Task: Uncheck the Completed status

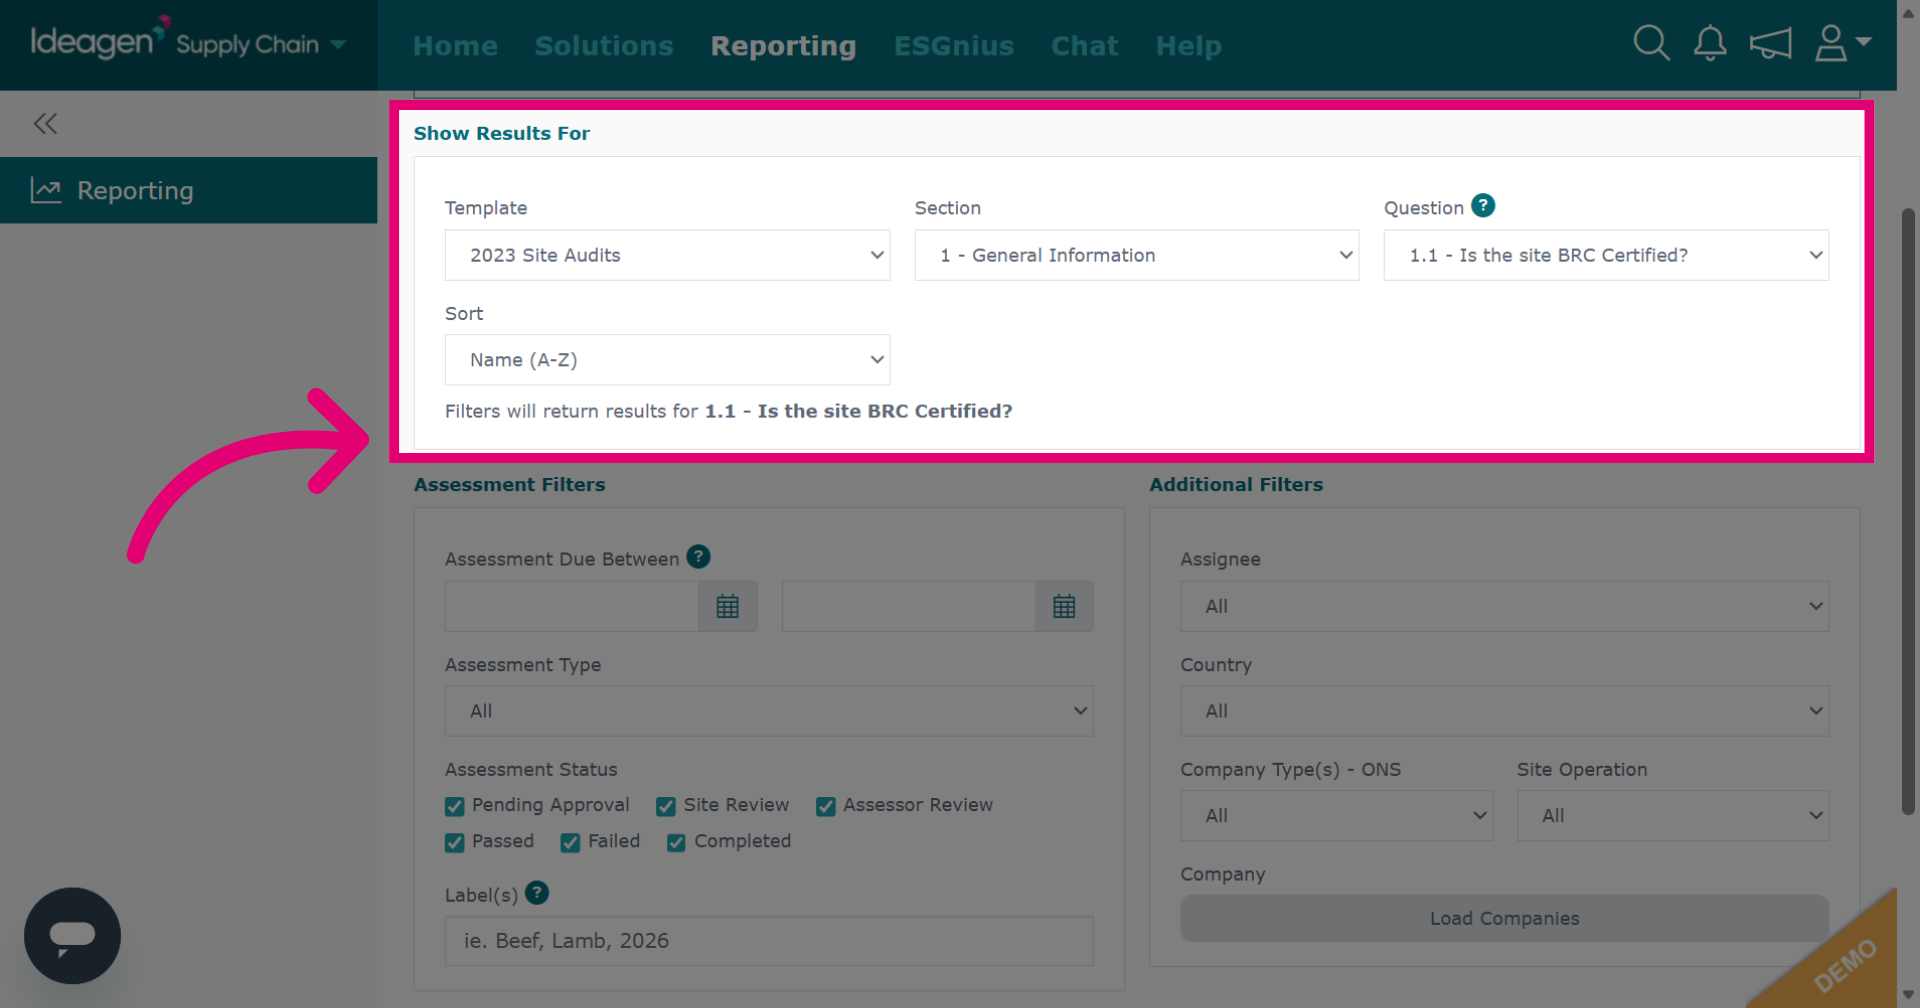Action: [x=677, y=842]
